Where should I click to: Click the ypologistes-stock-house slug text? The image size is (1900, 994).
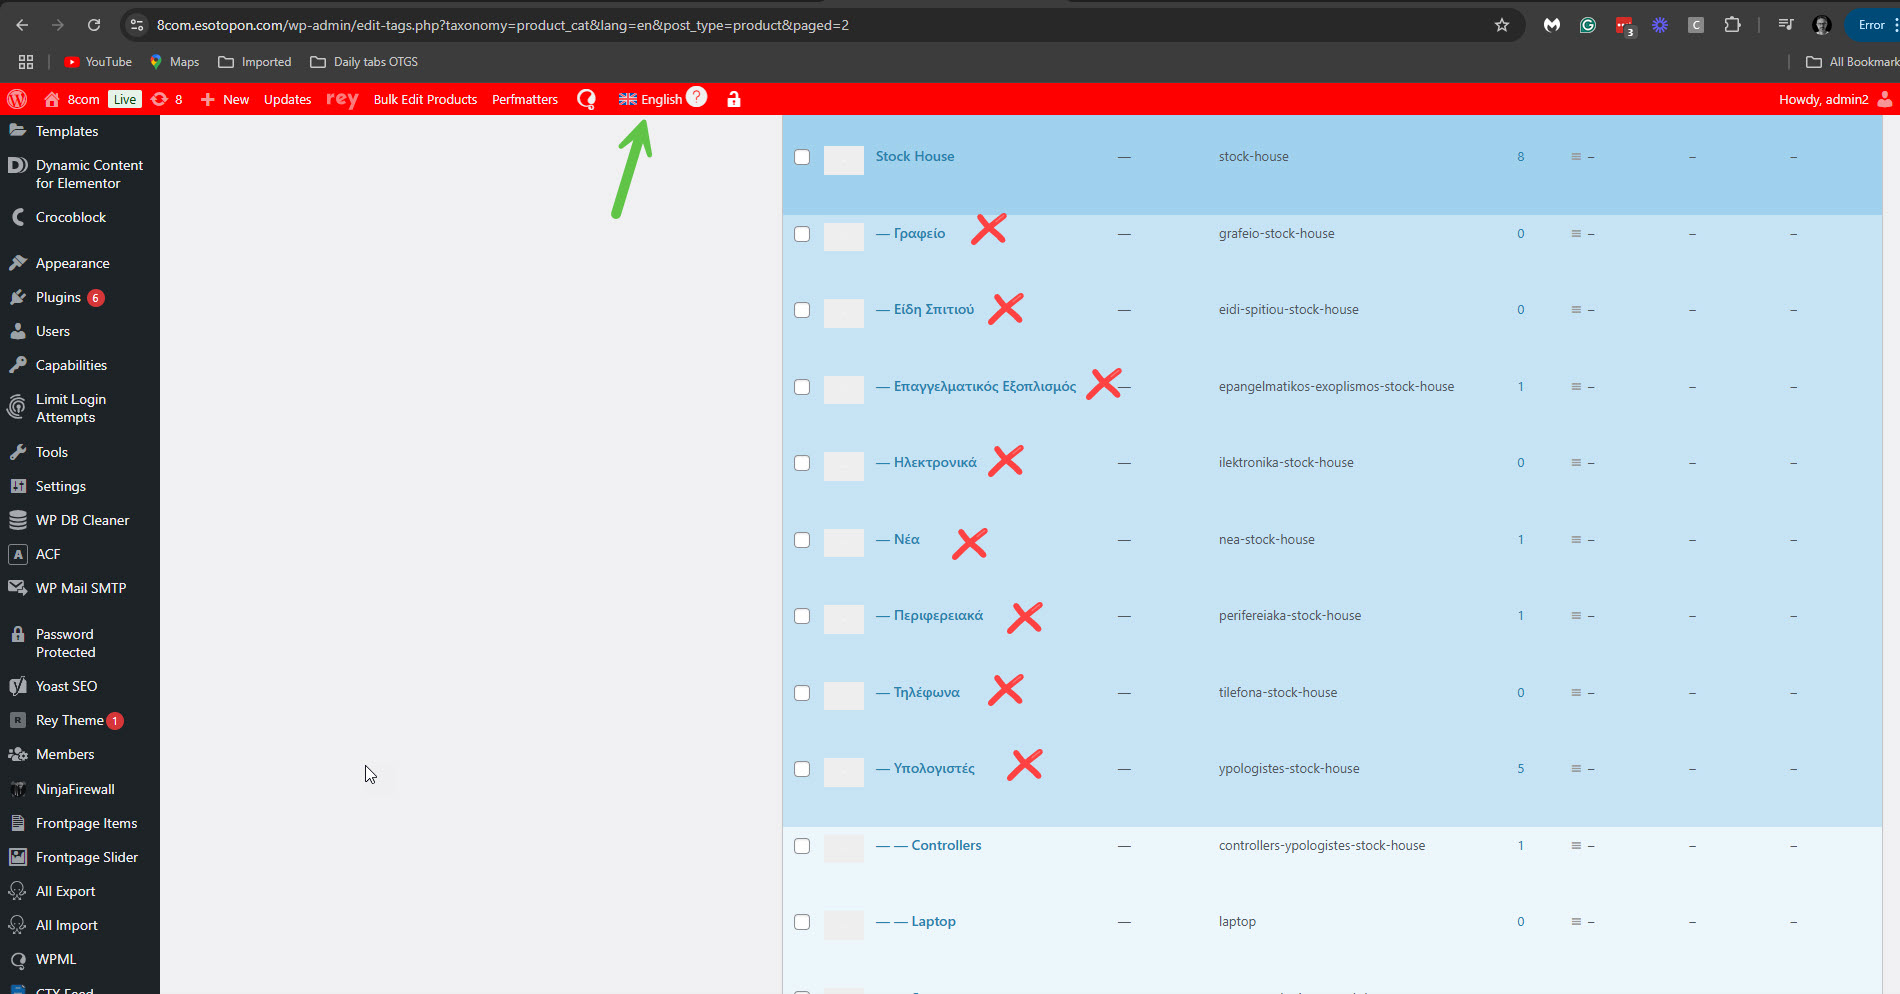pos(1289,769)
